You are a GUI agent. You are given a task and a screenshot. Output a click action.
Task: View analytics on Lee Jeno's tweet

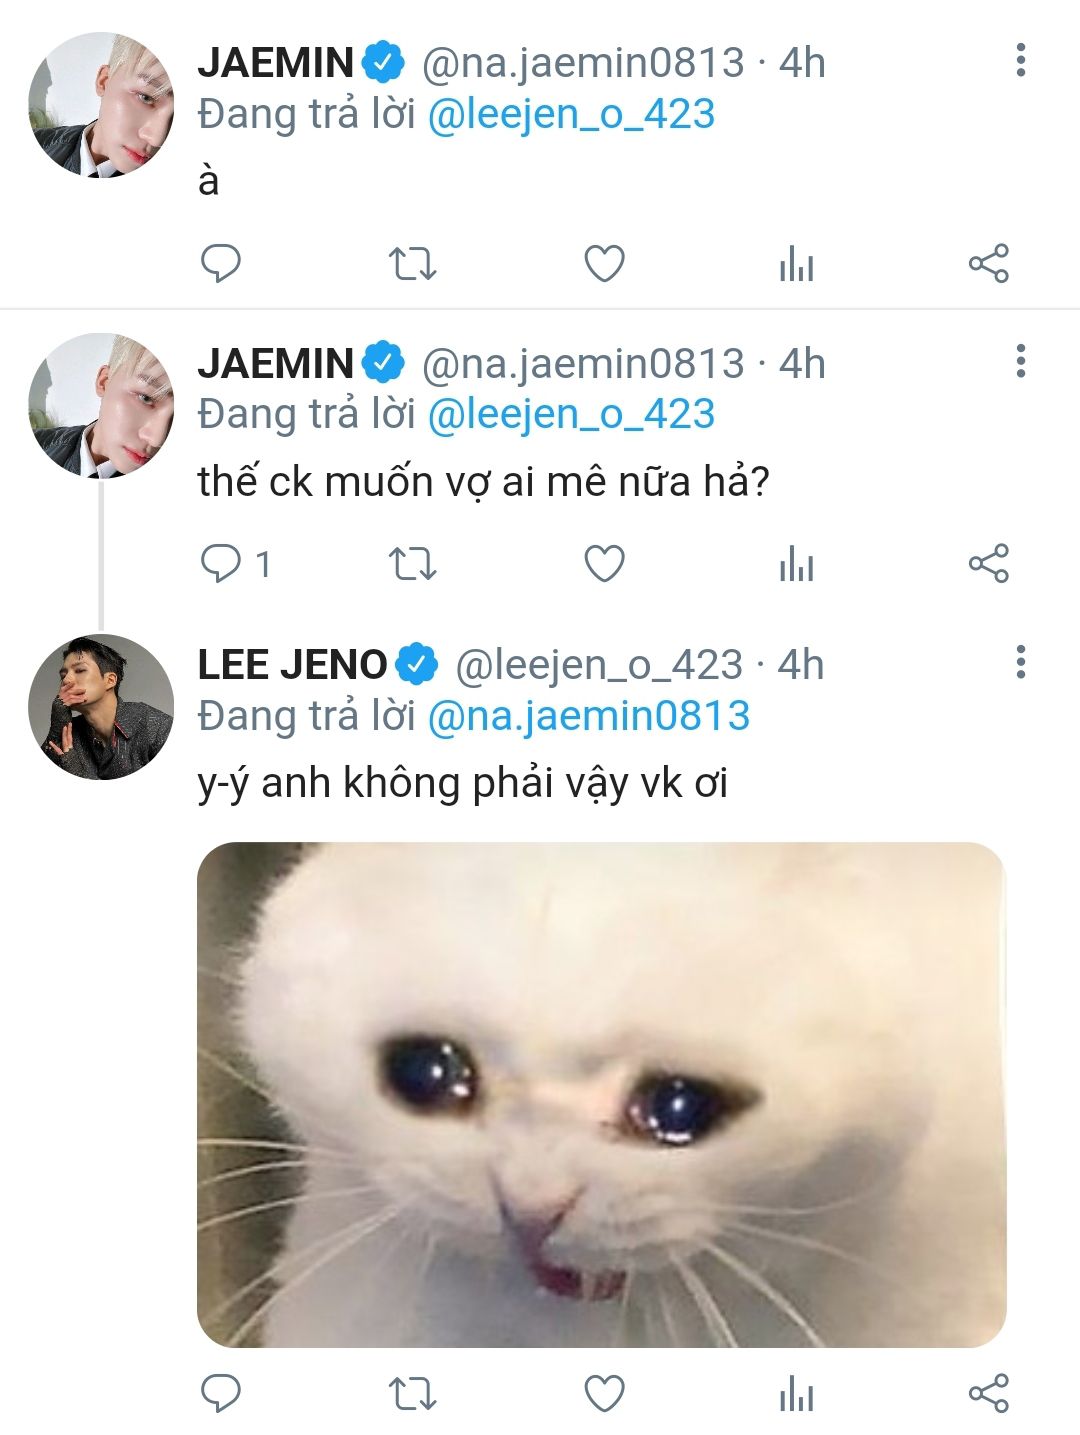click(x=796, y=1394)
